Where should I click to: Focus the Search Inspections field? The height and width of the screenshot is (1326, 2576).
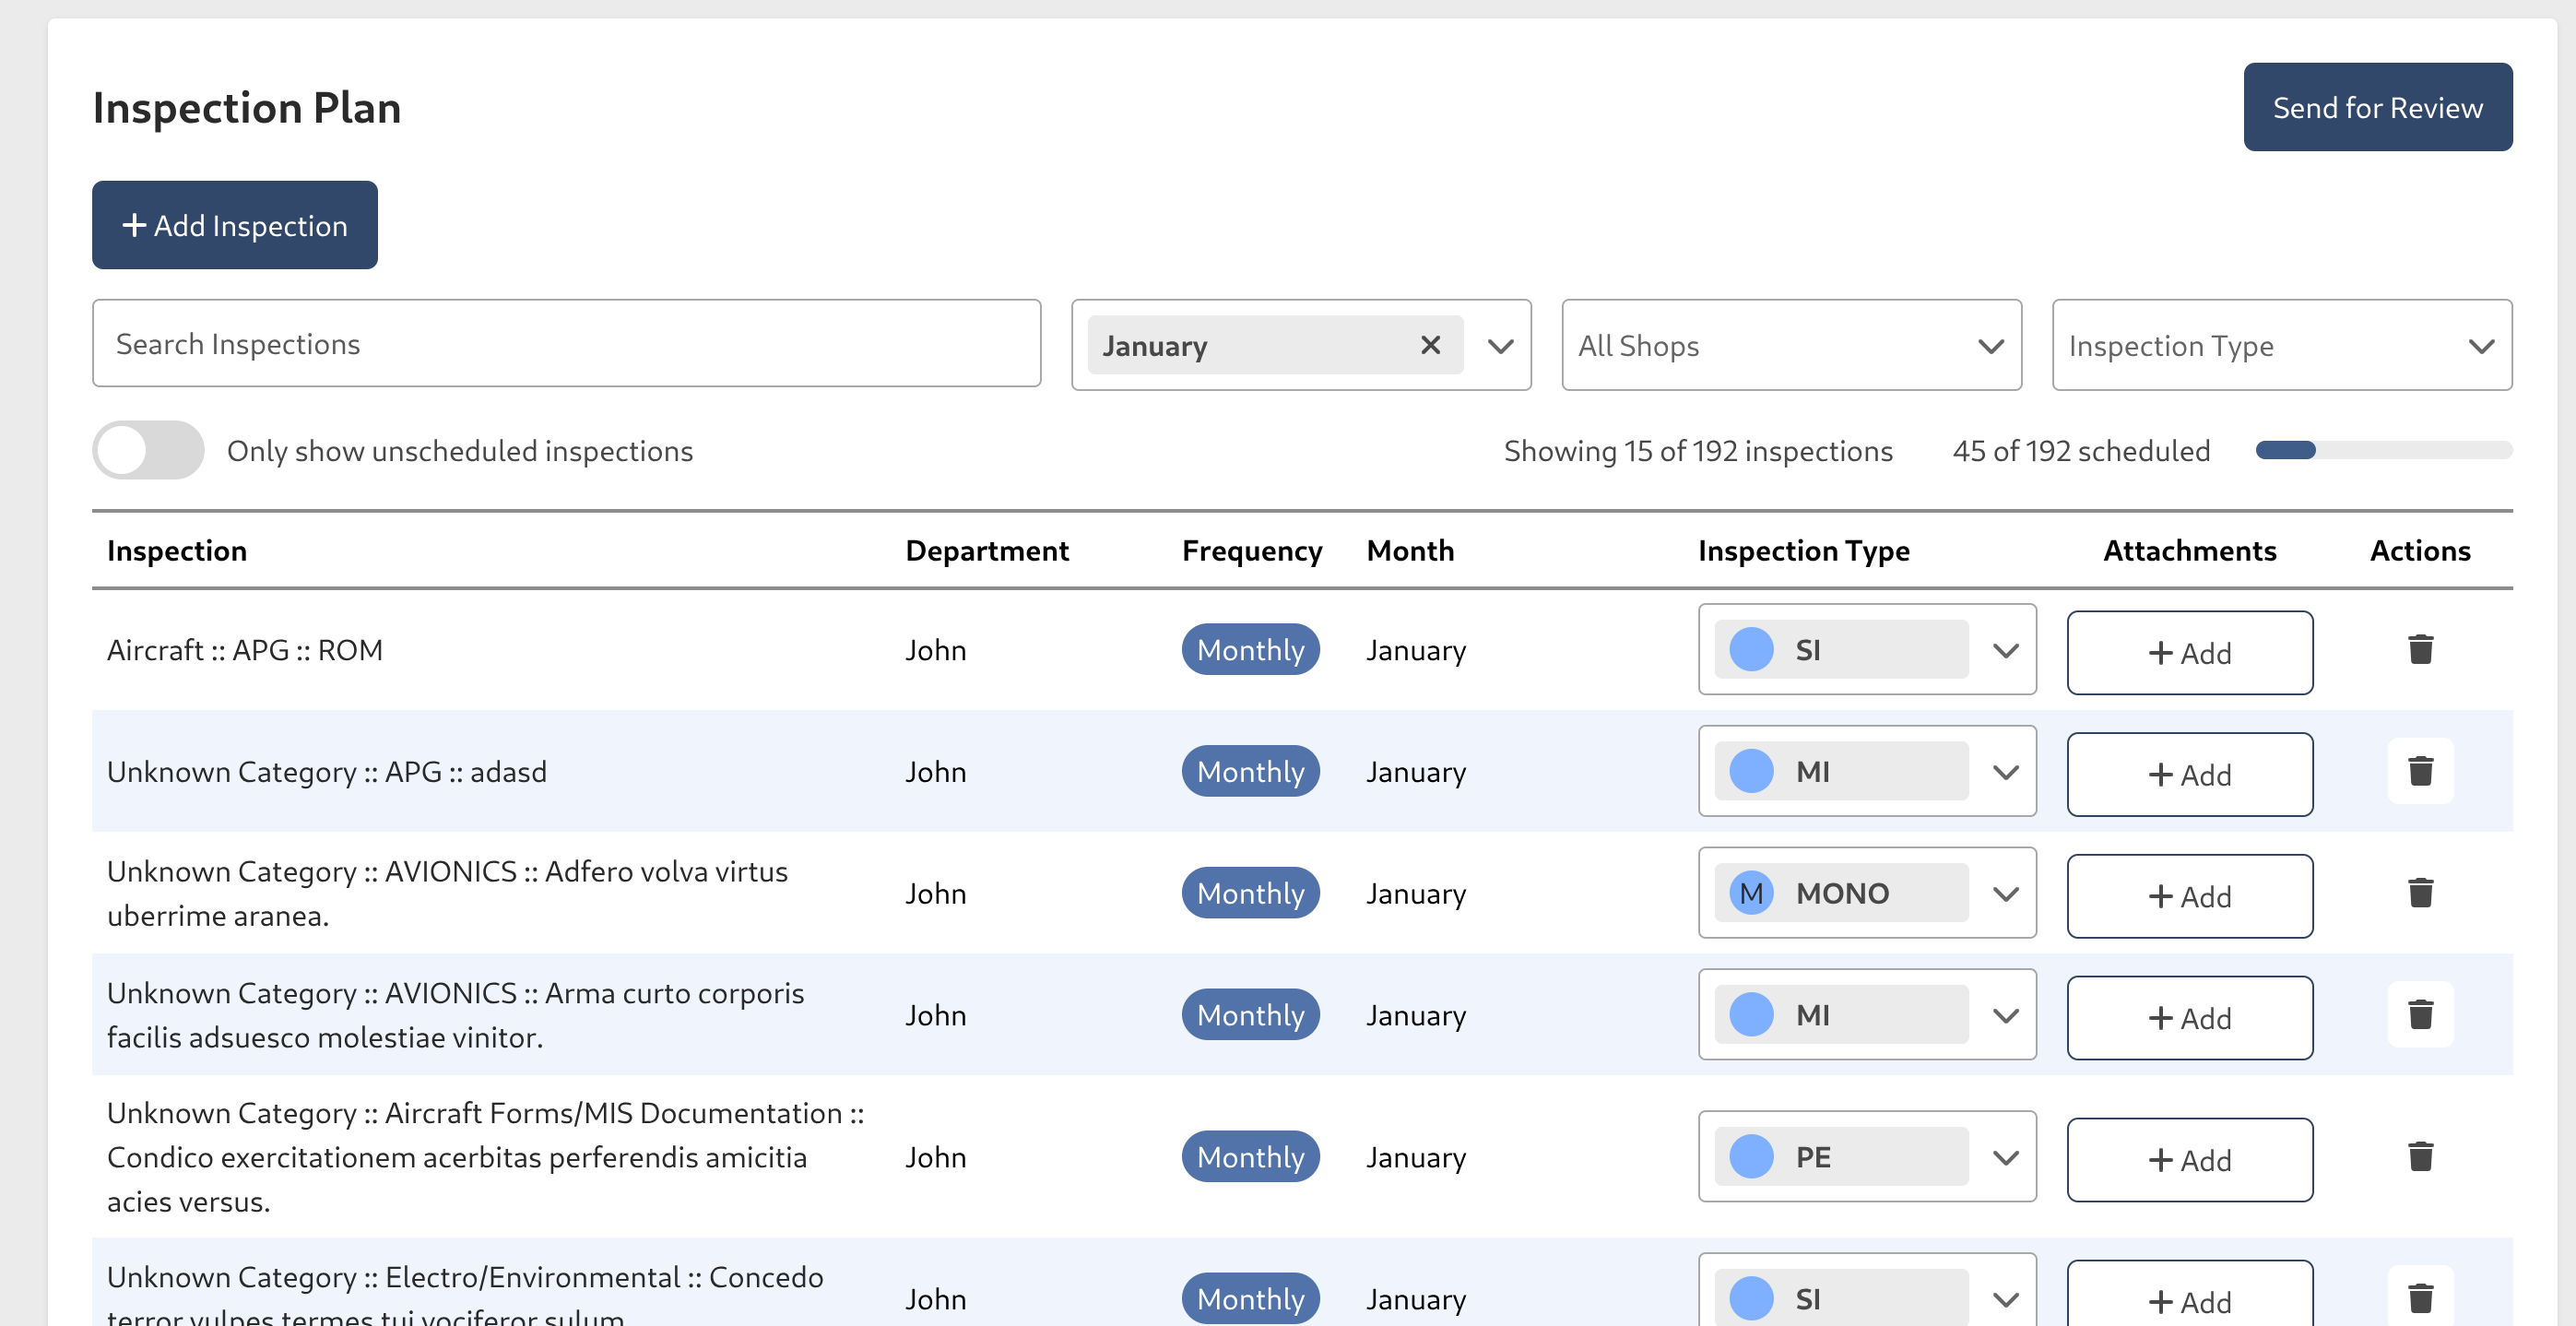pos(566,344)
